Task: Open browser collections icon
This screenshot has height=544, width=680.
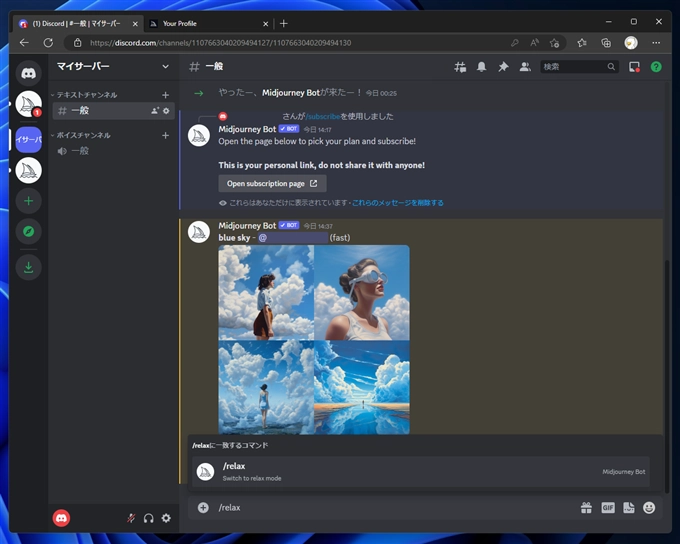Action: (x=606, y=43)
